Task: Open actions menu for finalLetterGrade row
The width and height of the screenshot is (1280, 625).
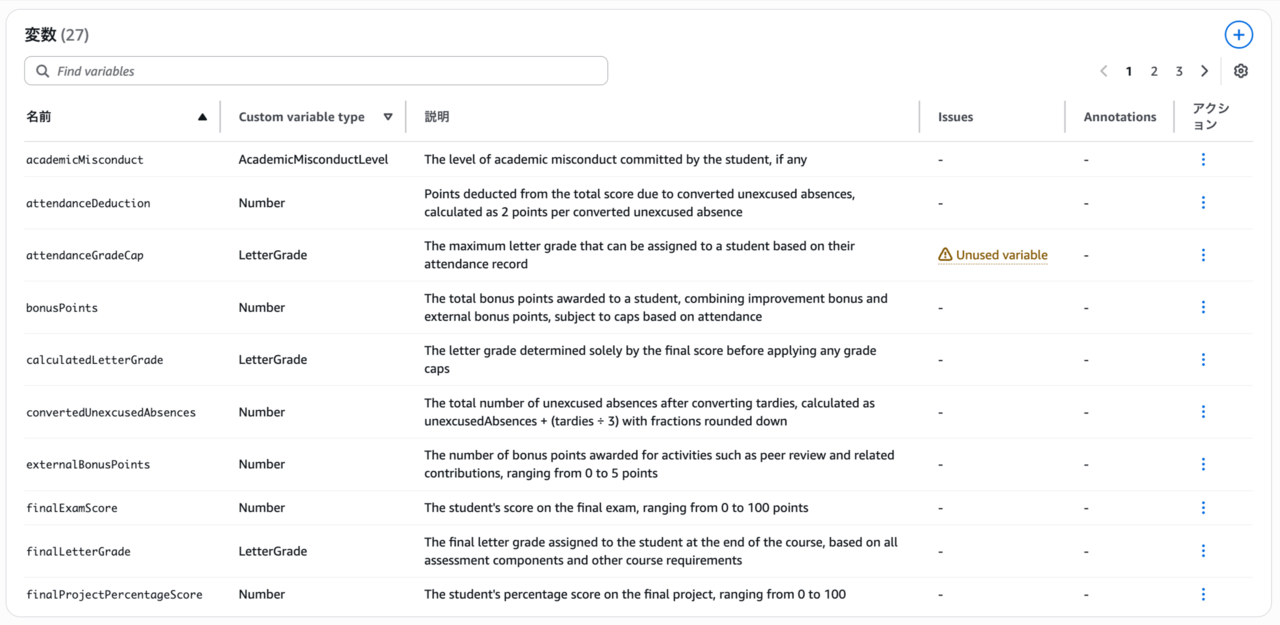Action: pyautogui.click(x=1203, y=551)
